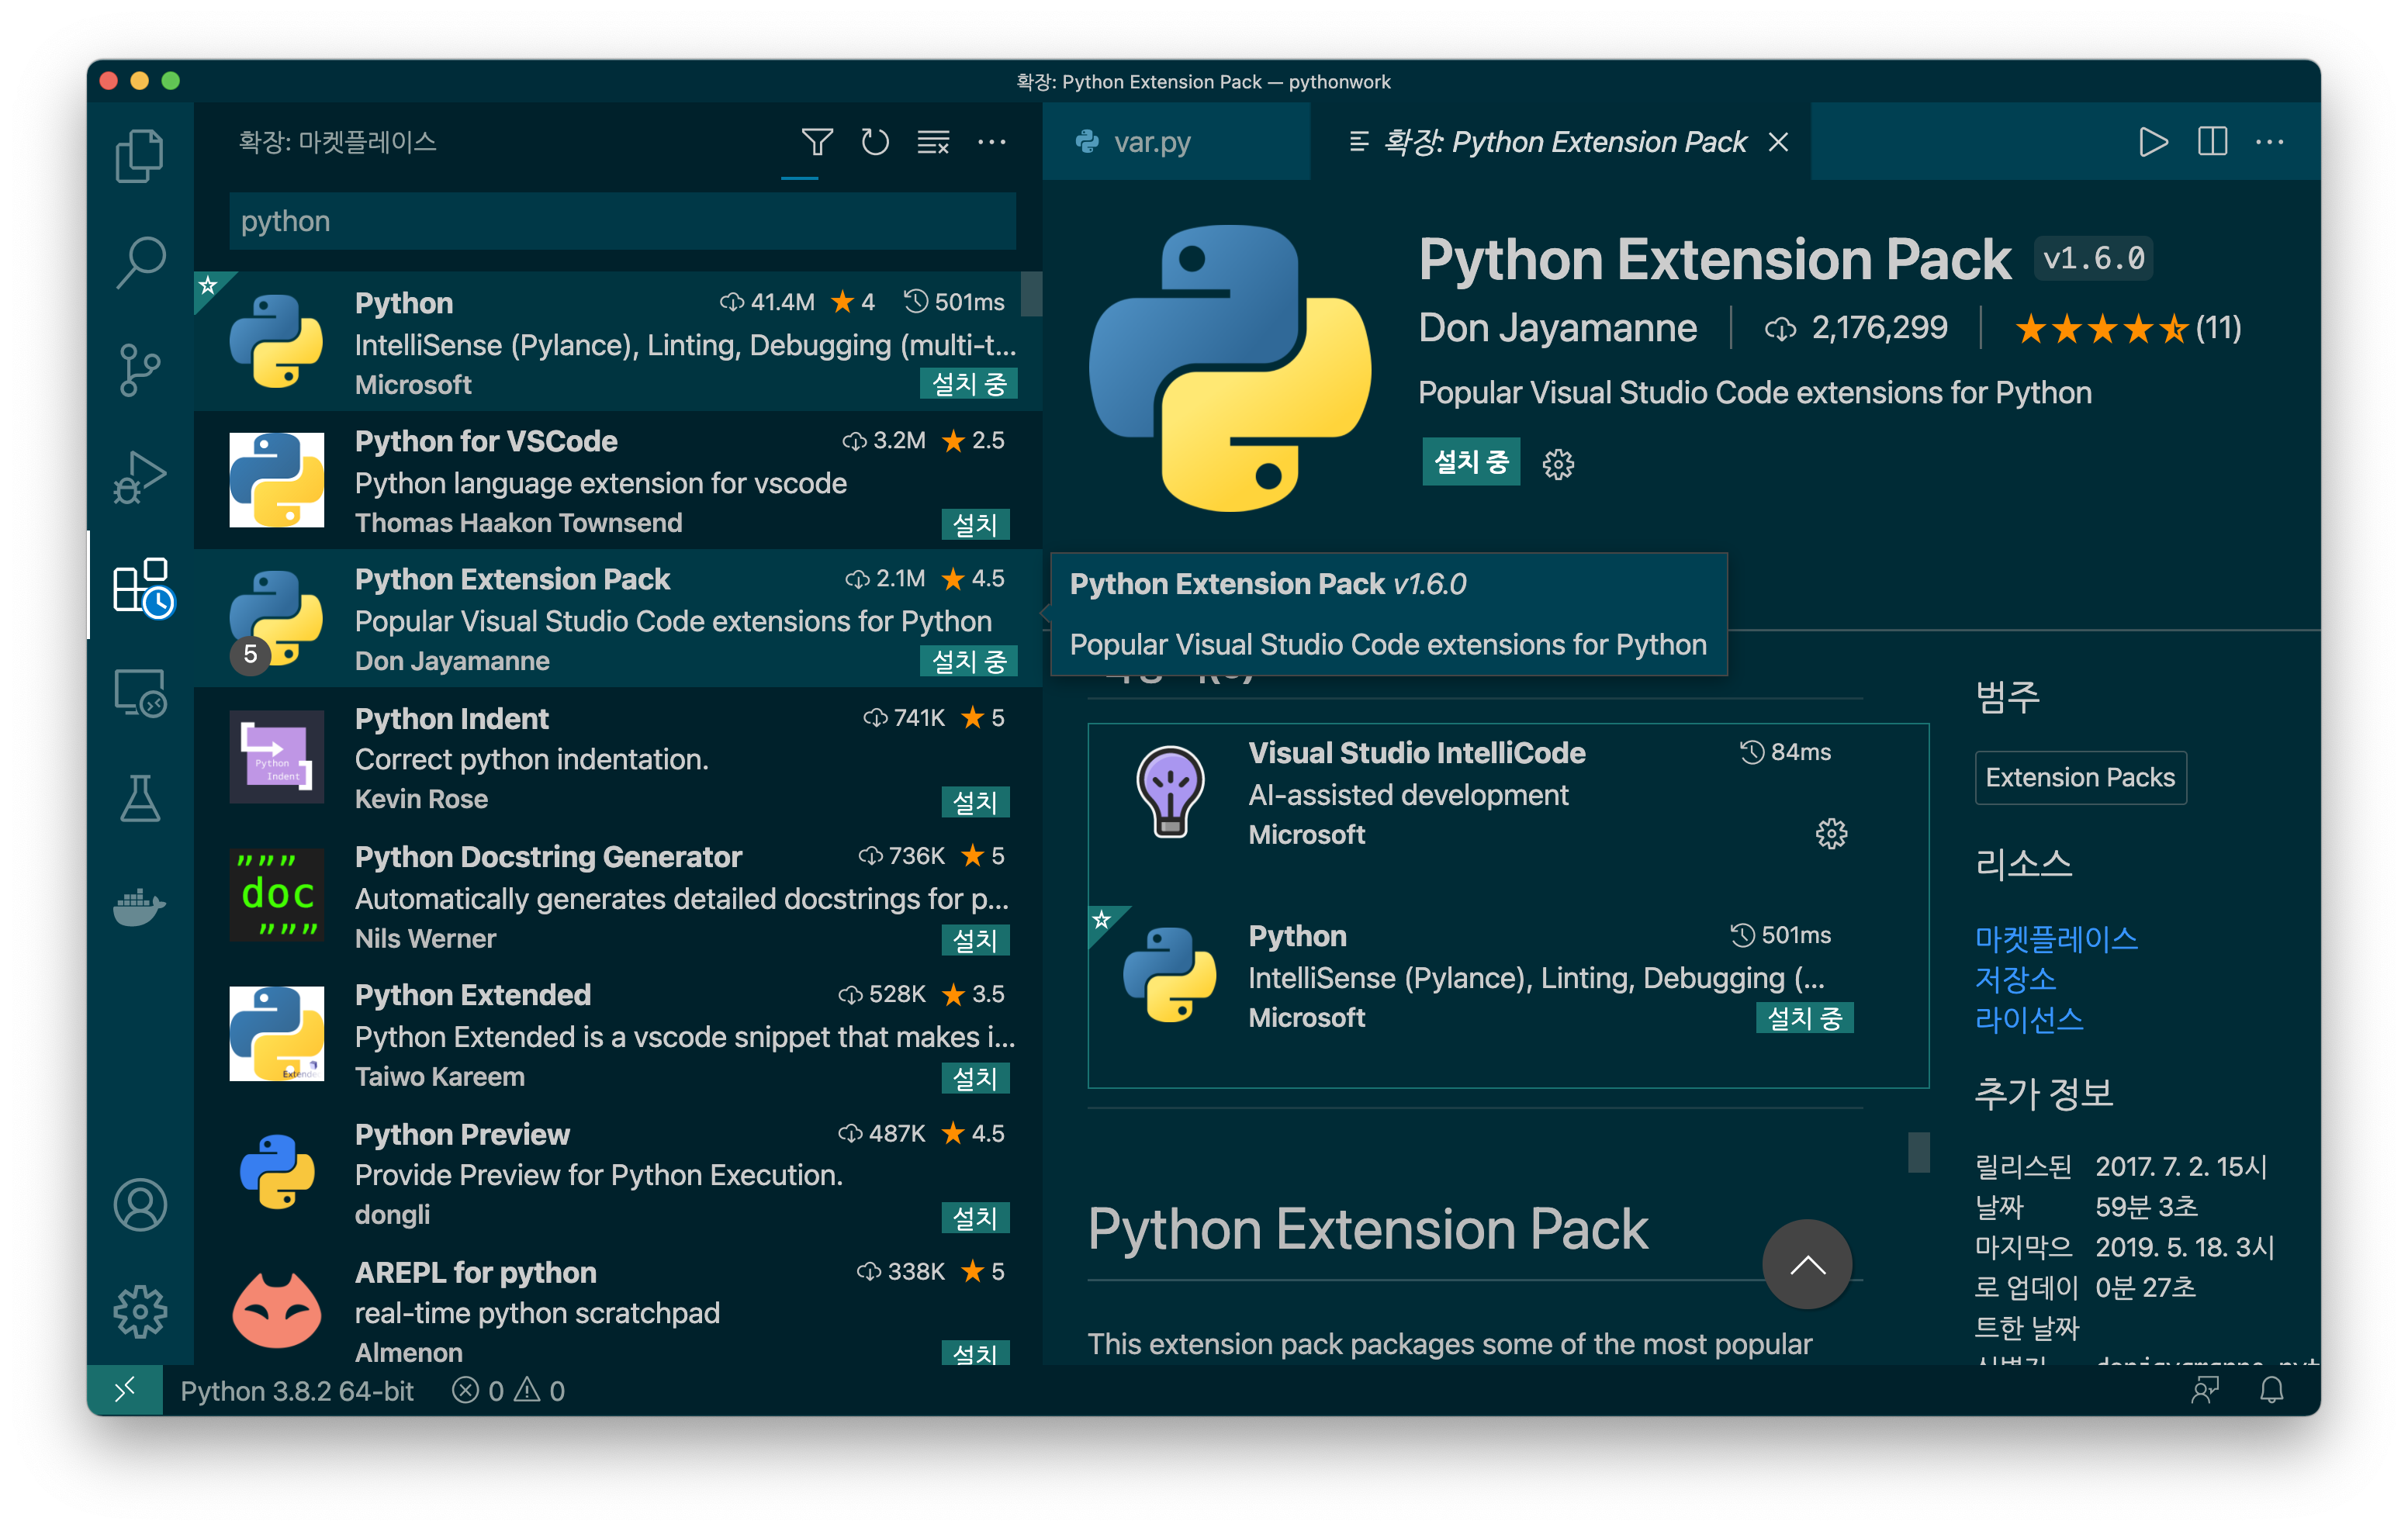Close the Python Extension Pack tab

click(1778, 142)
